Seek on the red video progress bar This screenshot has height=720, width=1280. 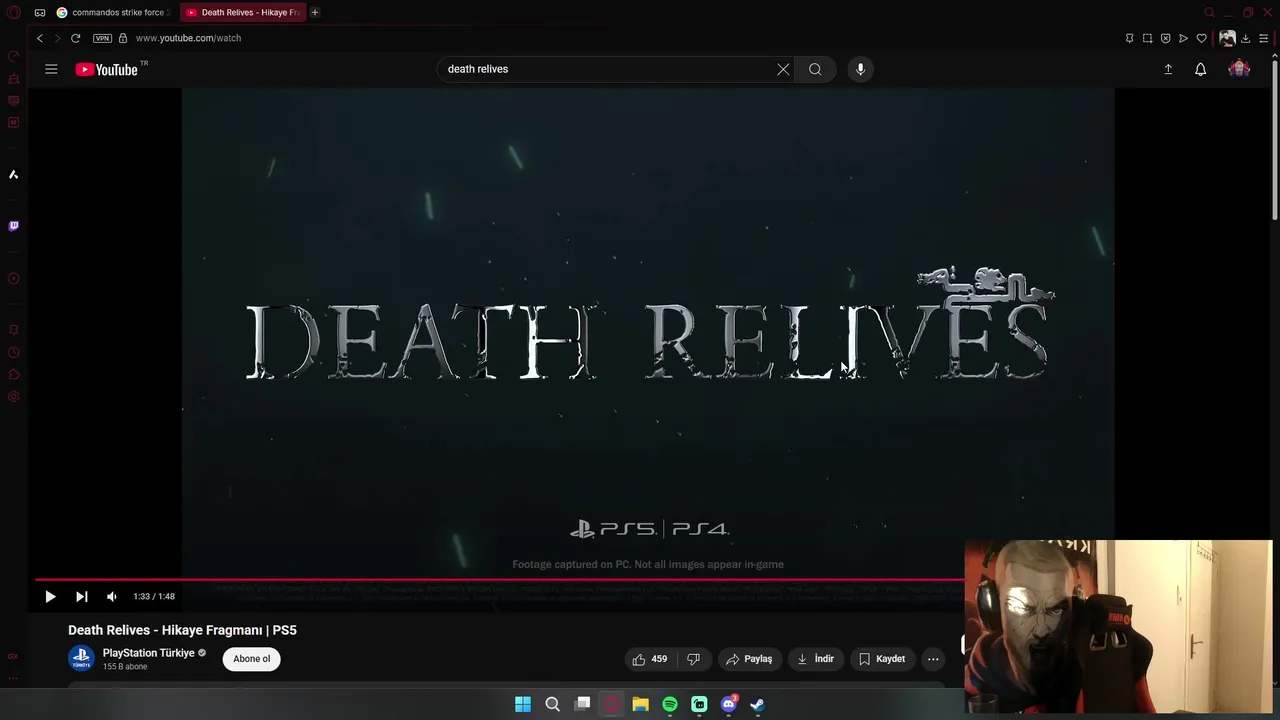500,579
